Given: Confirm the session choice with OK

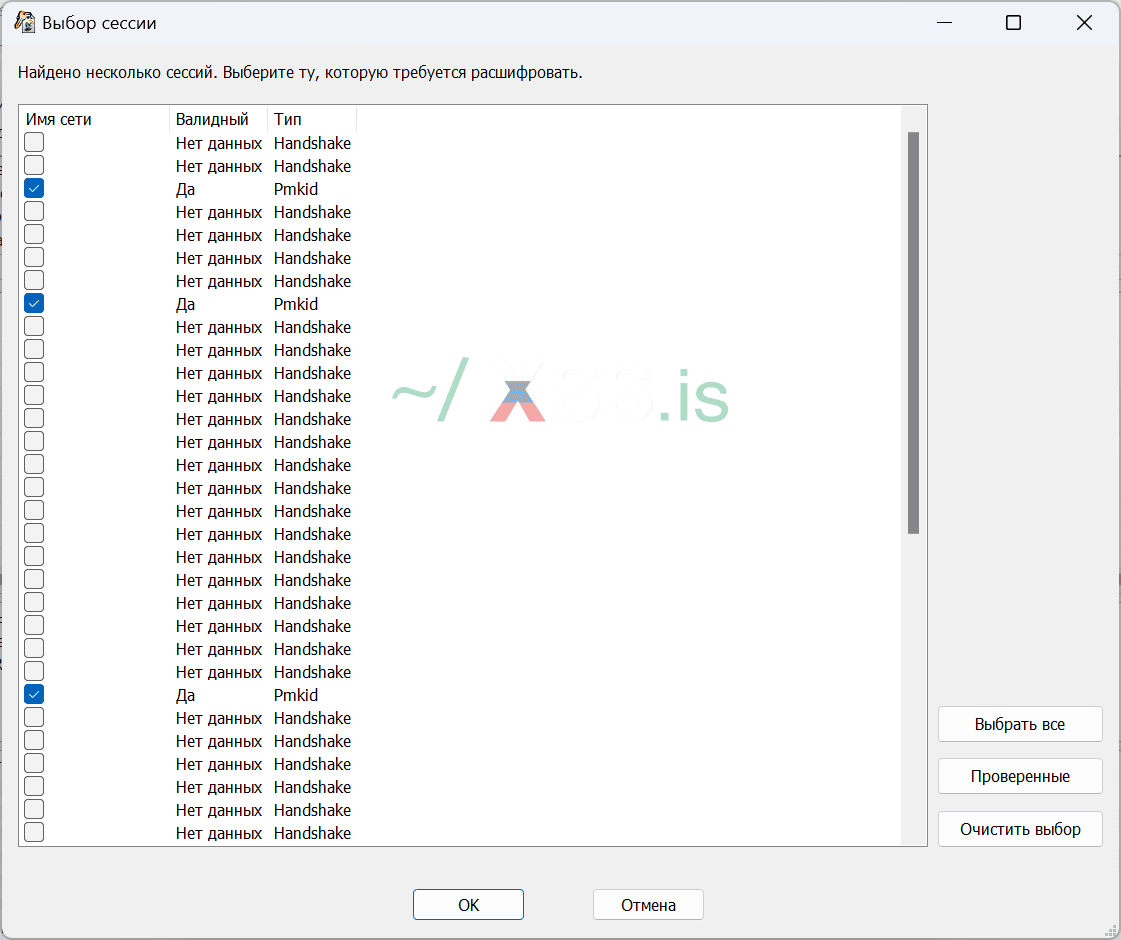Looking at the screenshot, I should tap(468, 905).
